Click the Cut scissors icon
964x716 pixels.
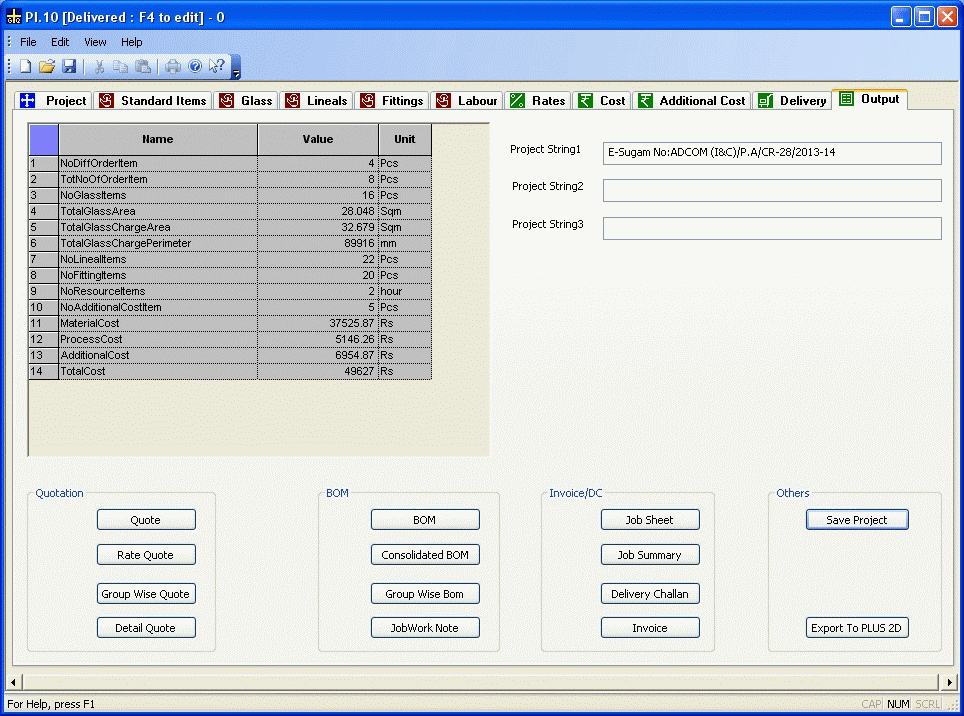[99, 67]
